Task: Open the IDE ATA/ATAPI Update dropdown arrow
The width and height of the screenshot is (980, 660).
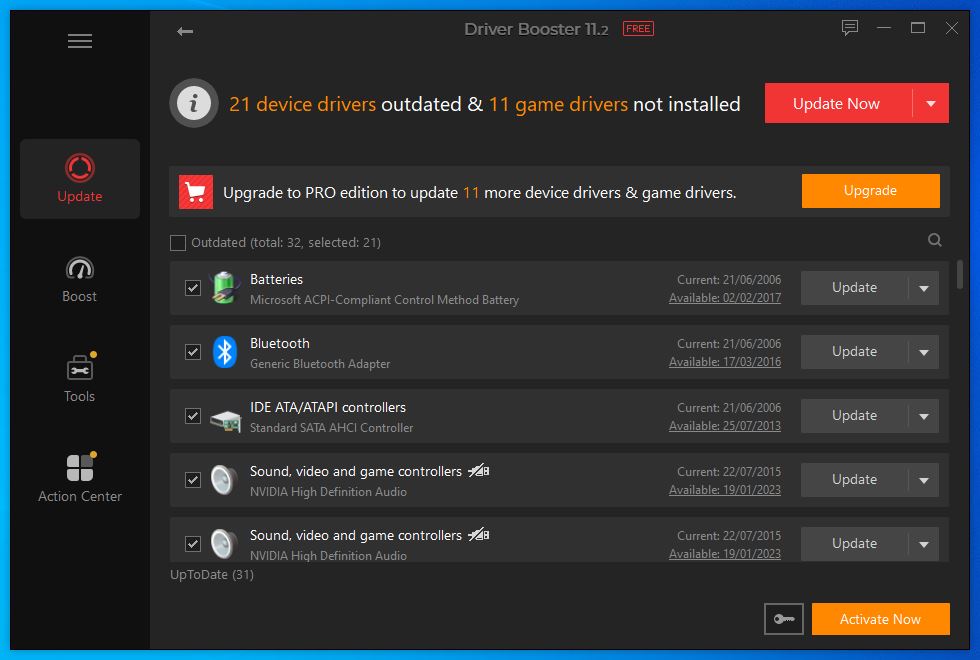Action: [924, 416]
